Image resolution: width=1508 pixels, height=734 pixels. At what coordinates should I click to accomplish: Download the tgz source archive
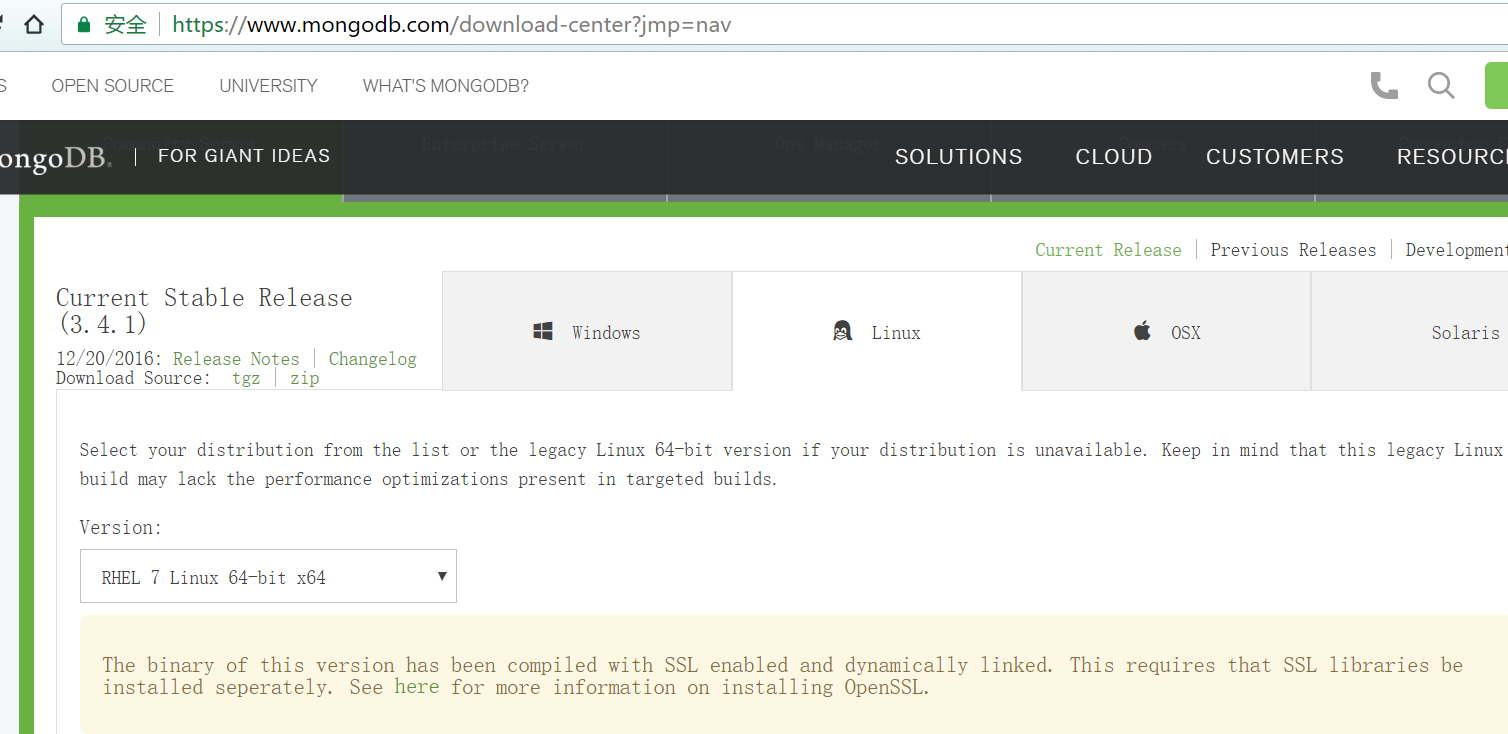pos(246,378)
